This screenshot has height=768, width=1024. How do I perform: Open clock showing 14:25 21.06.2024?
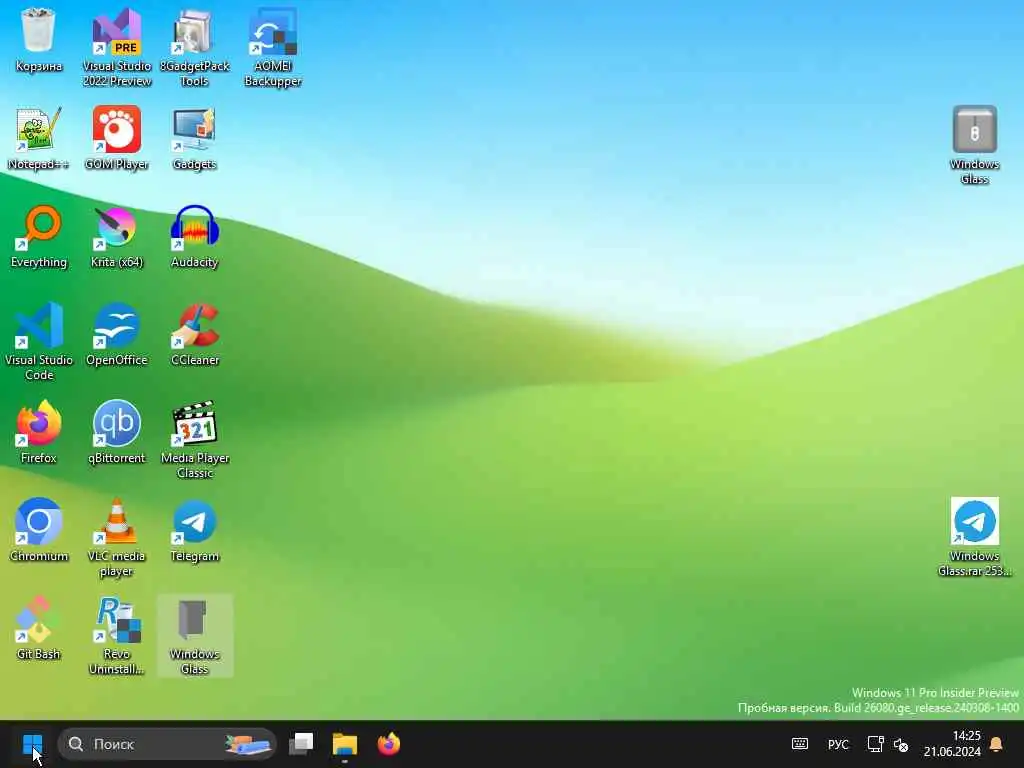pyautogui.click(x=952, y=744)
